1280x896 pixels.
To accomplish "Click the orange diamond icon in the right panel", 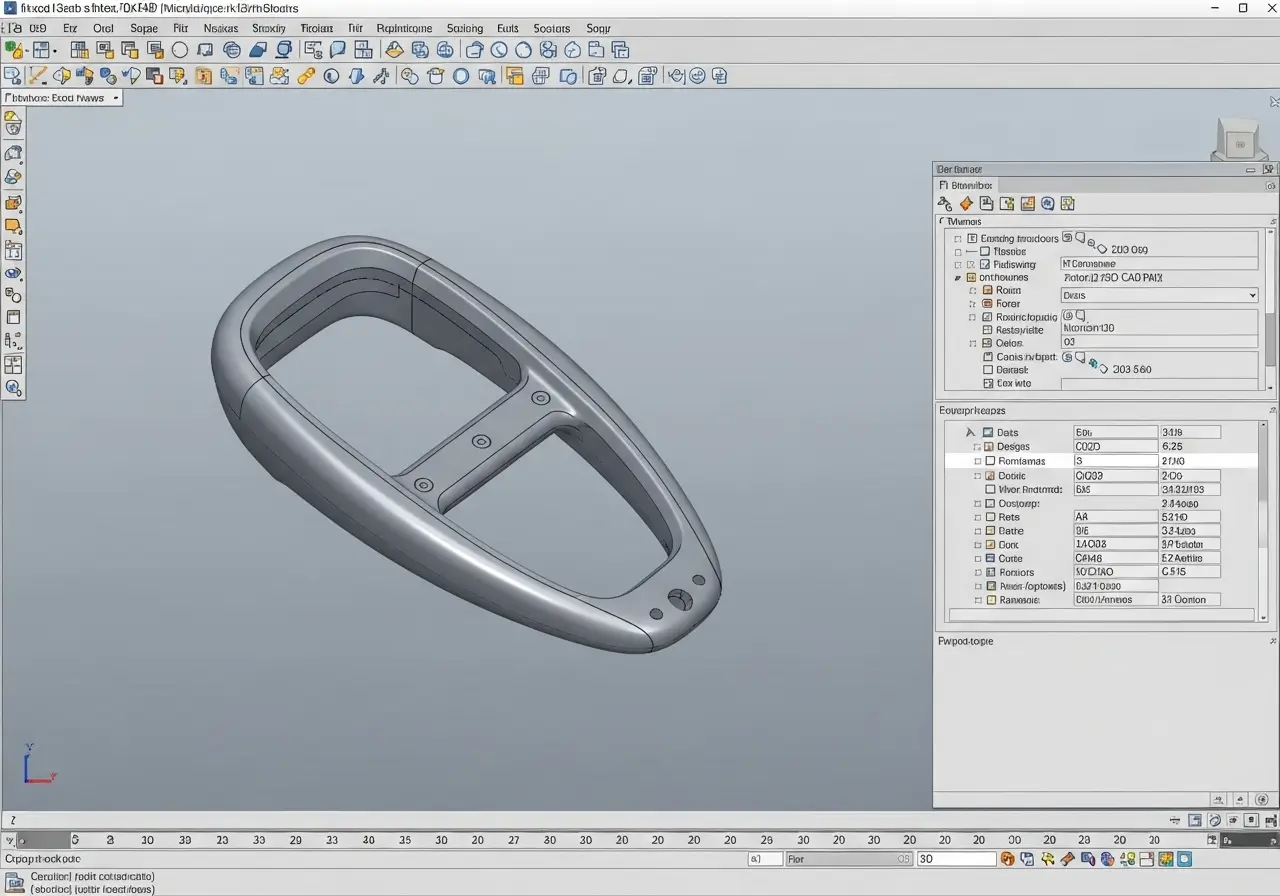I will tap(966, 204).
